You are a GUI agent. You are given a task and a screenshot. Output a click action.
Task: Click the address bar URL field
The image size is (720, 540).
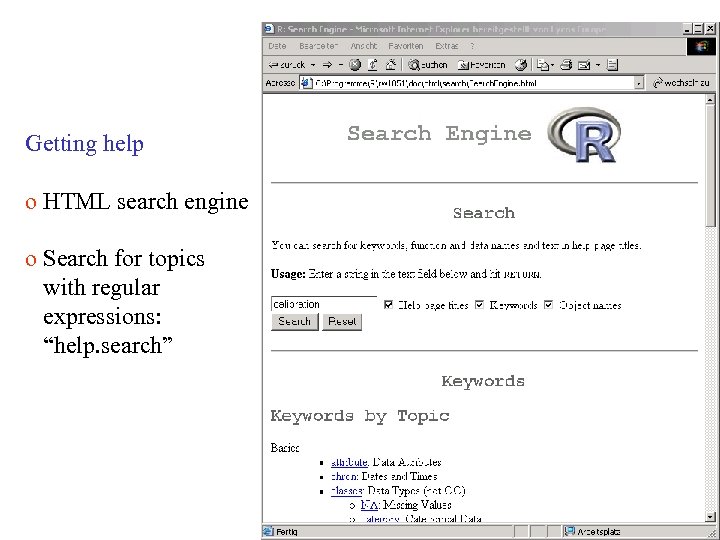pyautogui.click(x=471, y=83)
